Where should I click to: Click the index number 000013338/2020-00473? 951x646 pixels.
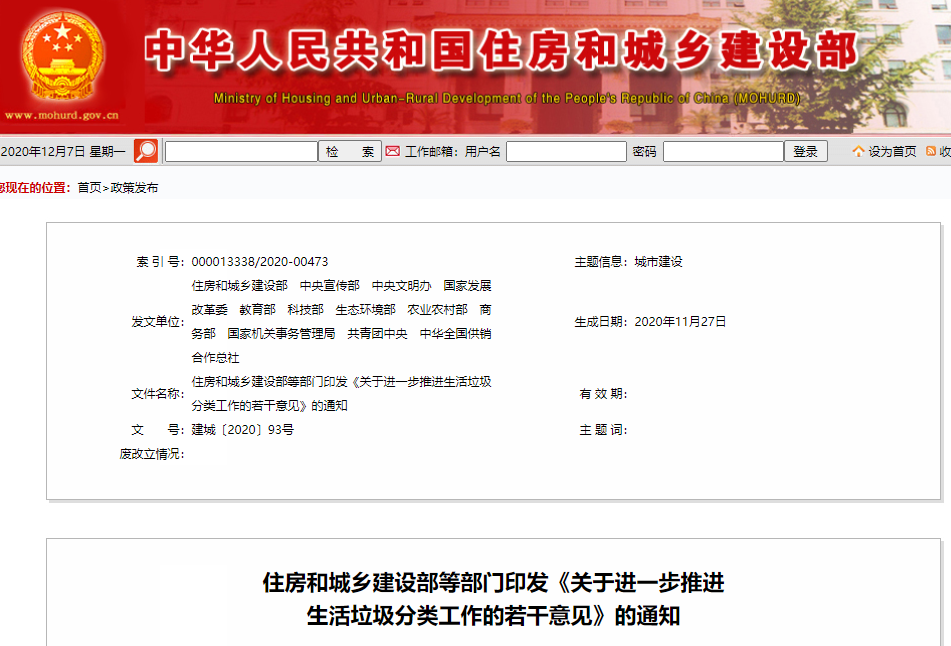click(x=260, y=262)
